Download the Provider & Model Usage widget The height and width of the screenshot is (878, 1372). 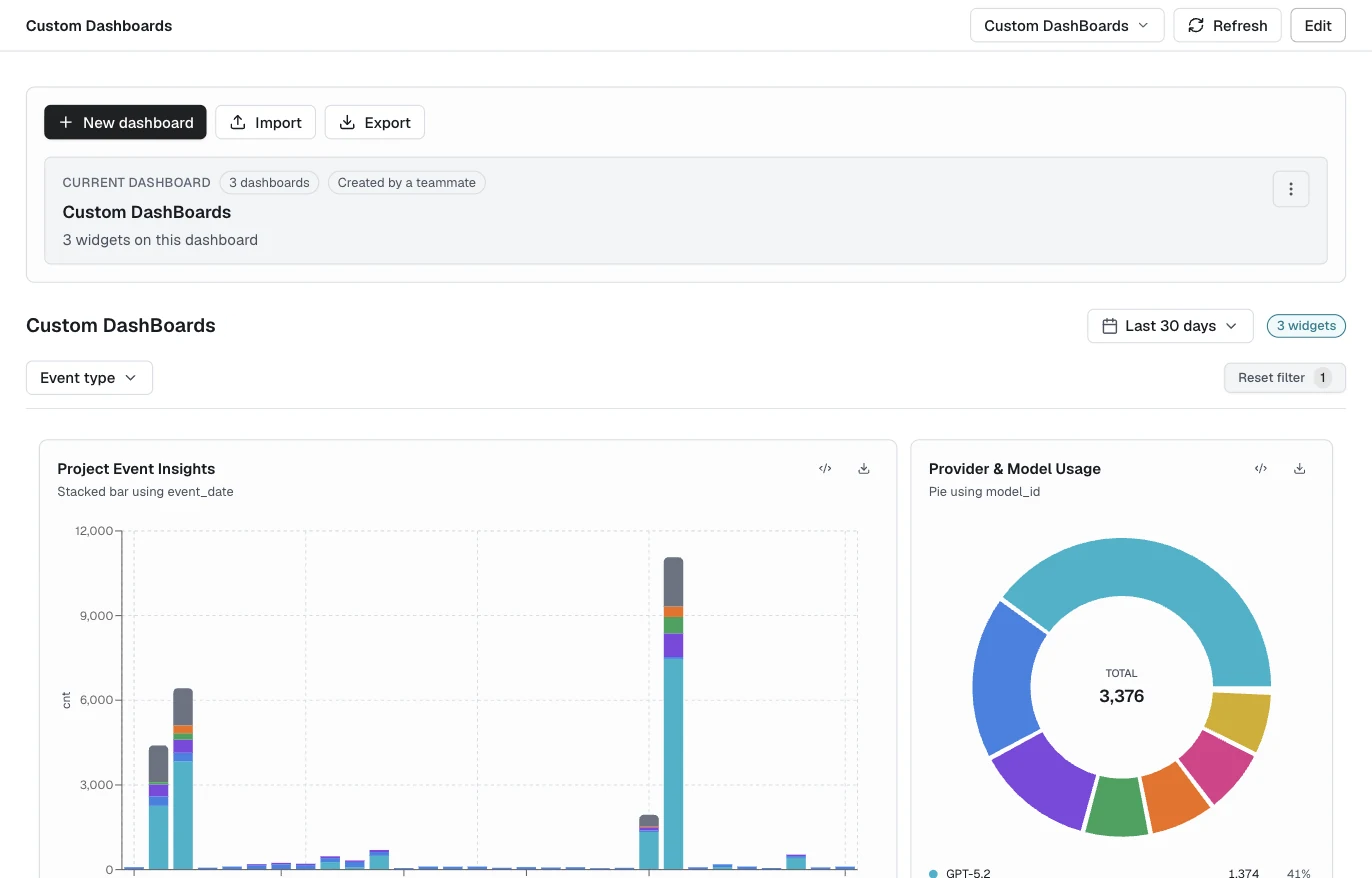pyautogui.click(x=1300, y=468)
